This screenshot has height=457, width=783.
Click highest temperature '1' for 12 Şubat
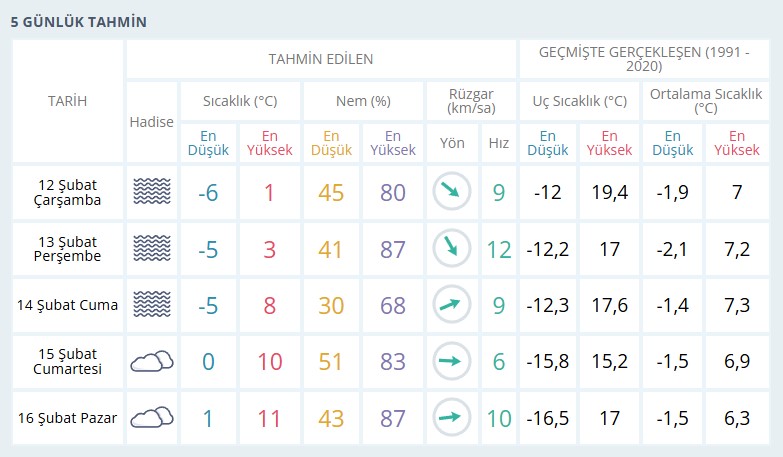(269, 193)
